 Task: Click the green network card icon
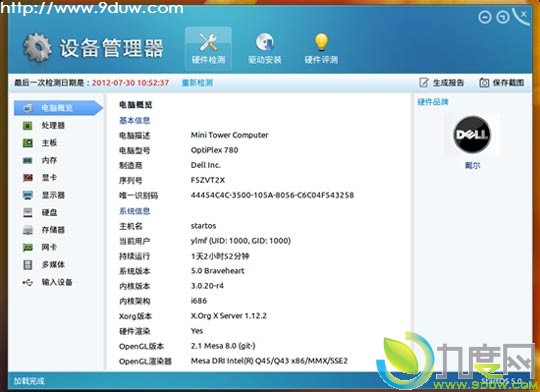[28, 247]
